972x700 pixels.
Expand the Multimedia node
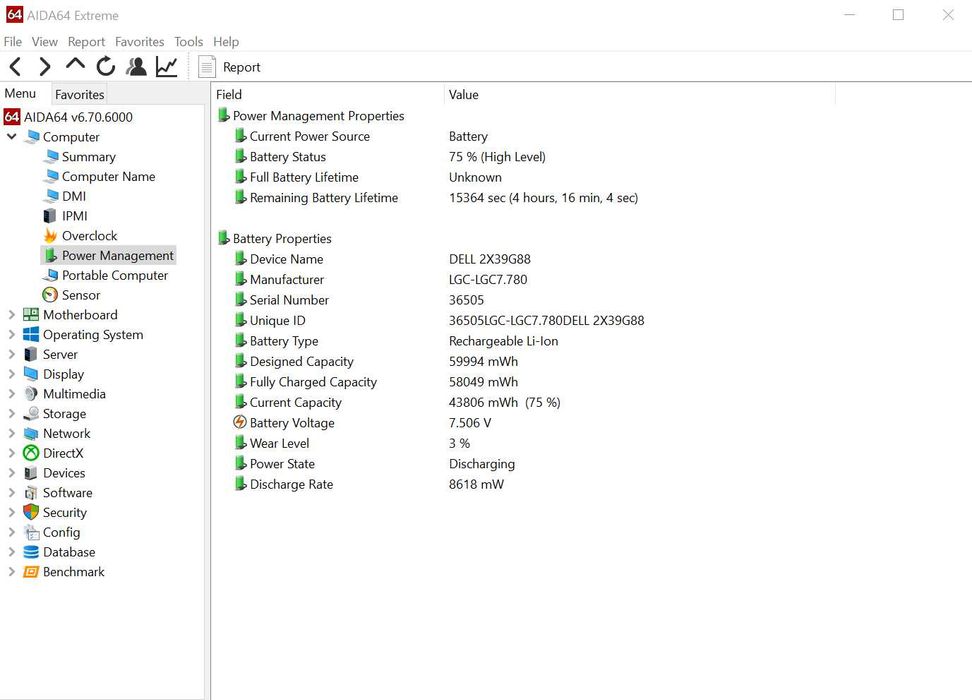tap(11, 394)
